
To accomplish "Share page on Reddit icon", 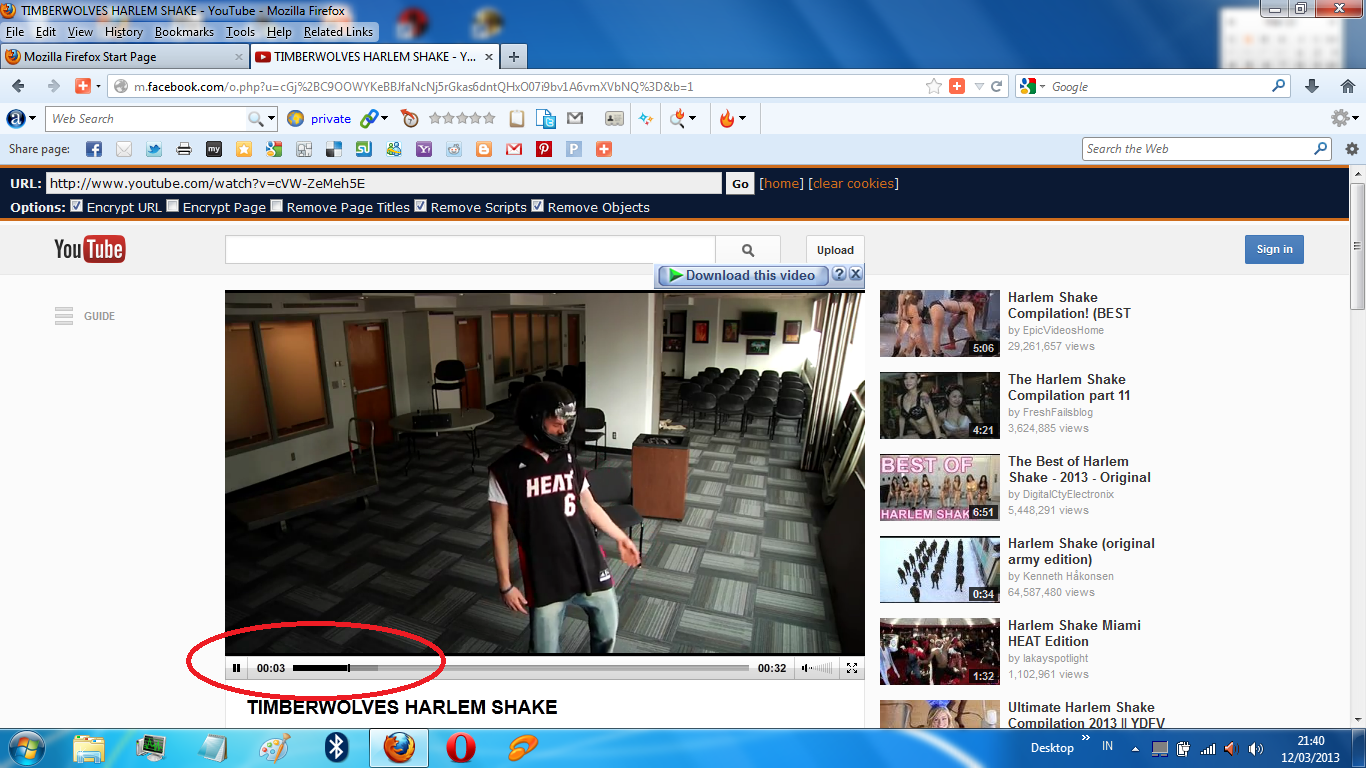I will coord(454,149).
